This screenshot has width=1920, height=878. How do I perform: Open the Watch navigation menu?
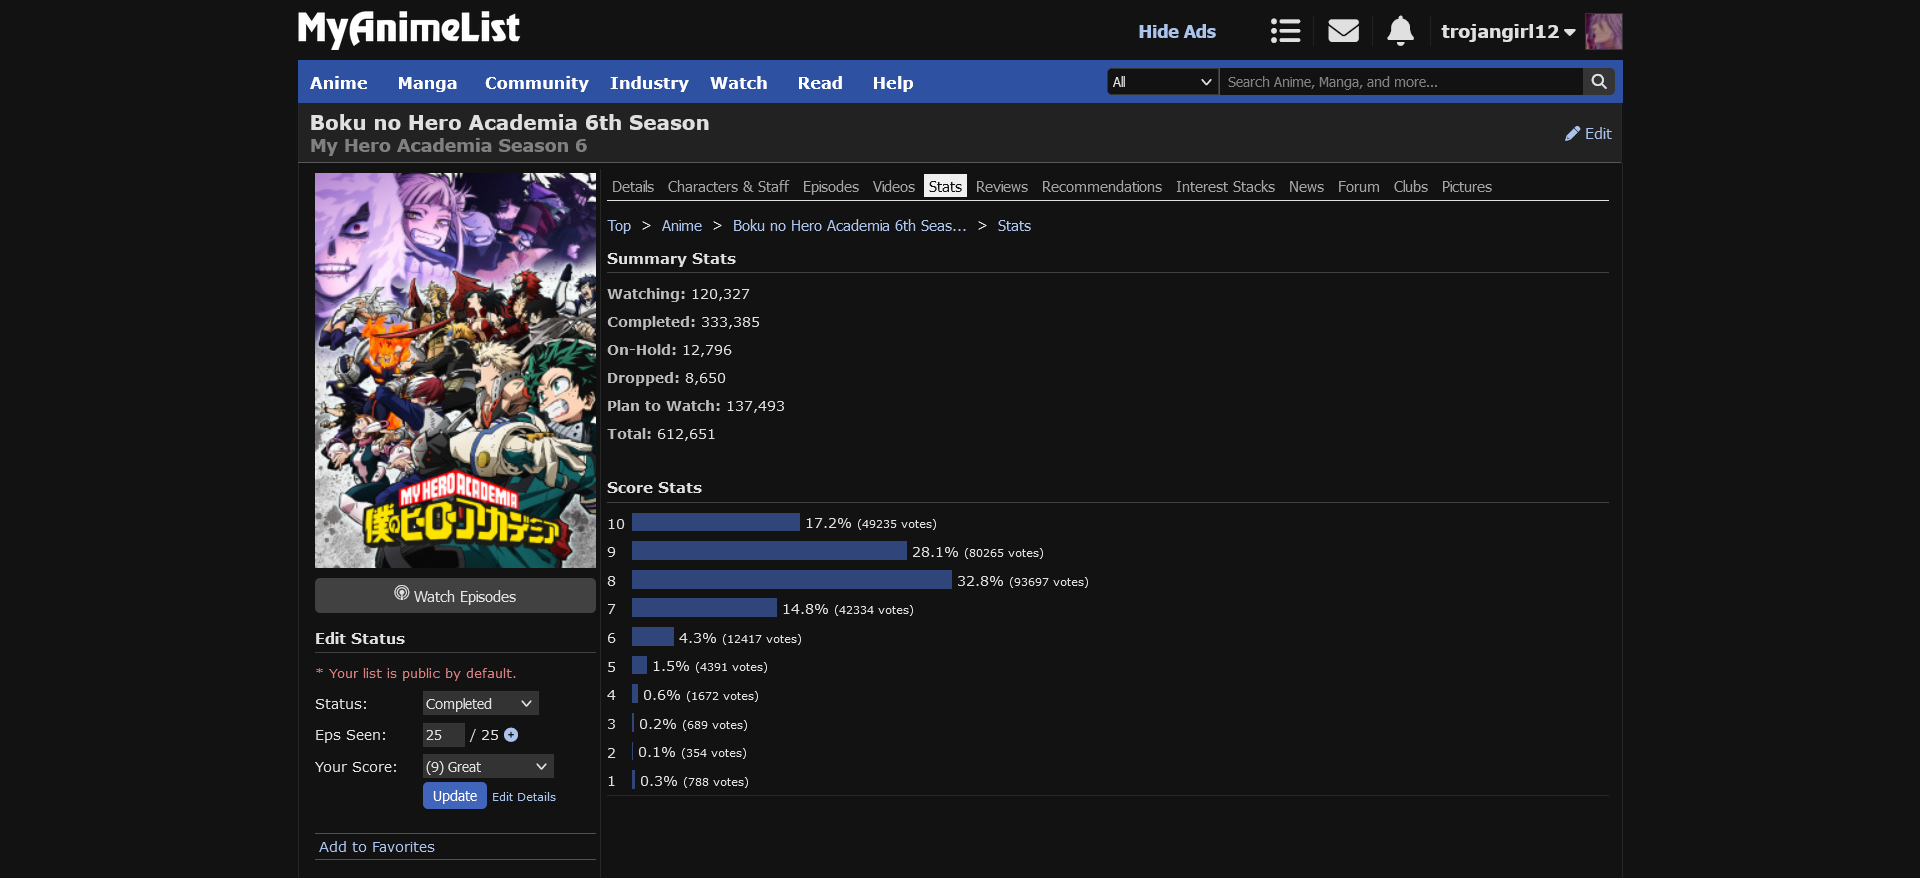click(738, 83)
